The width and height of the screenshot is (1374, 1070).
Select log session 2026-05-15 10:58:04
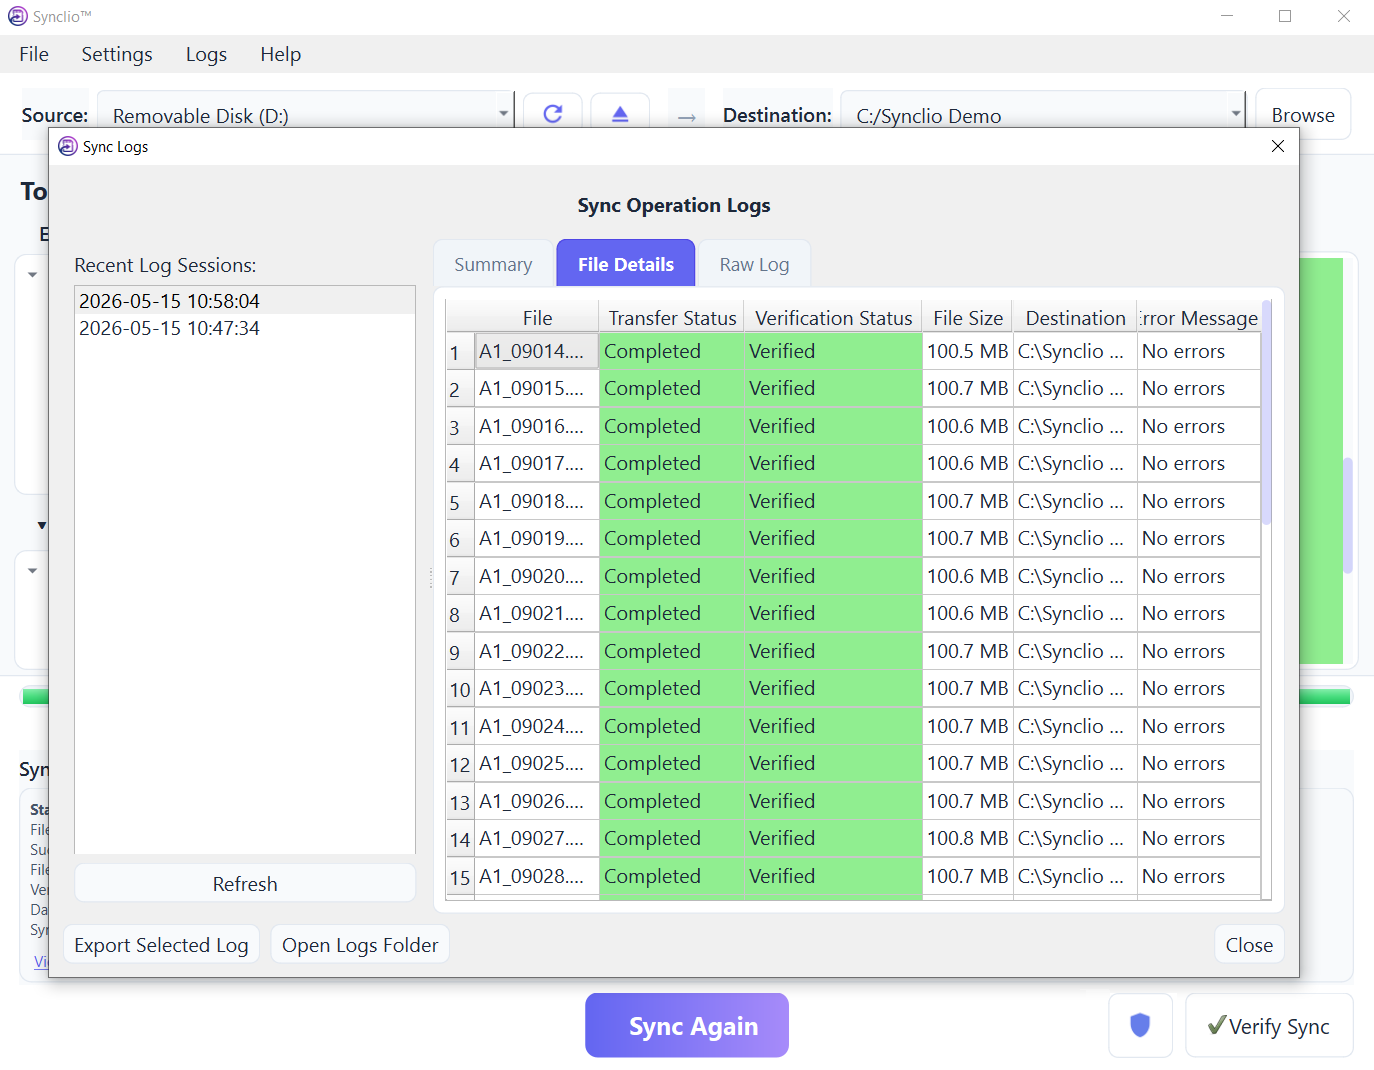tap(245, 301)
